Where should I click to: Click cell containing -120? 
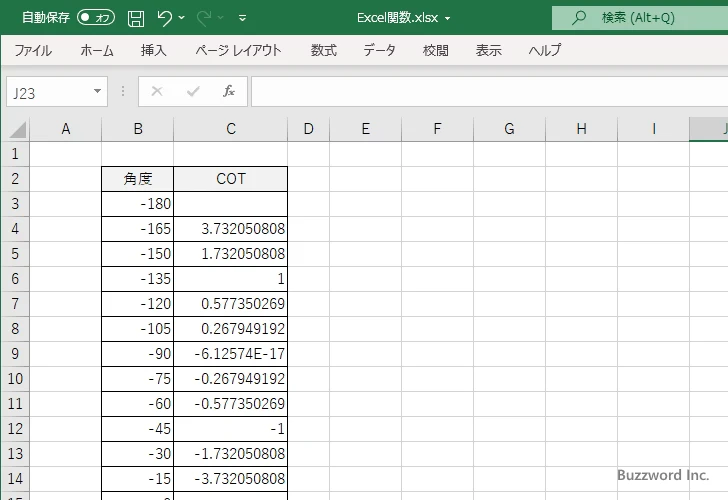click(x=137, y=304)
